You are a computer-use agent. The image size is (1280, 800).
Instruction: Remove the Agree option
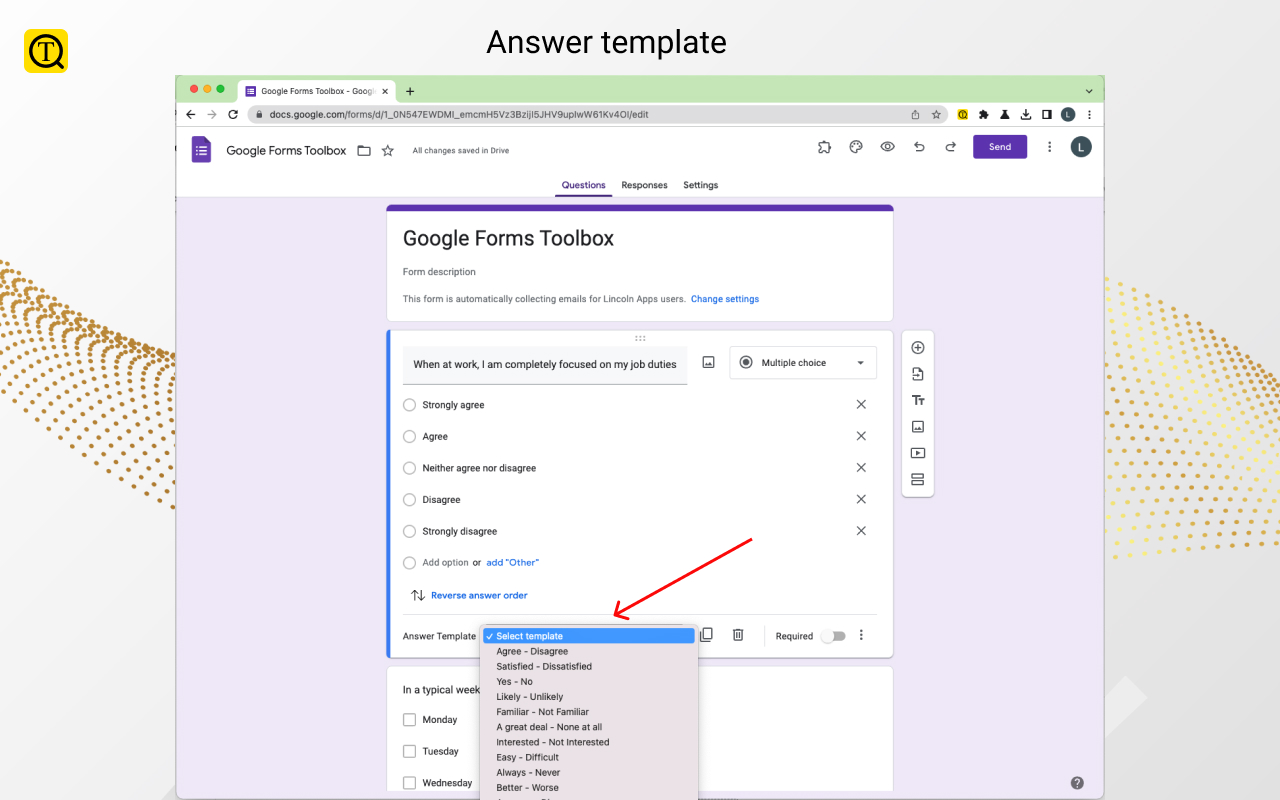click(x=861, y=436)
